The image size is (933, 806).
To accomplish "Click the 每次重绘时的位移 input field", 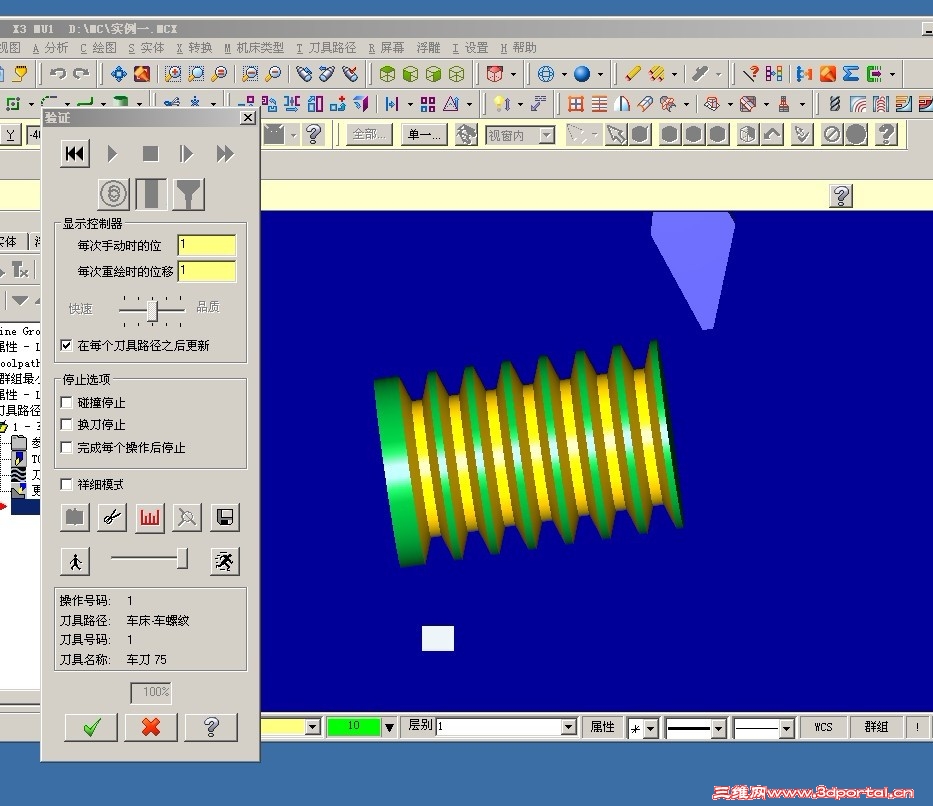I will [x=206, y=271].
